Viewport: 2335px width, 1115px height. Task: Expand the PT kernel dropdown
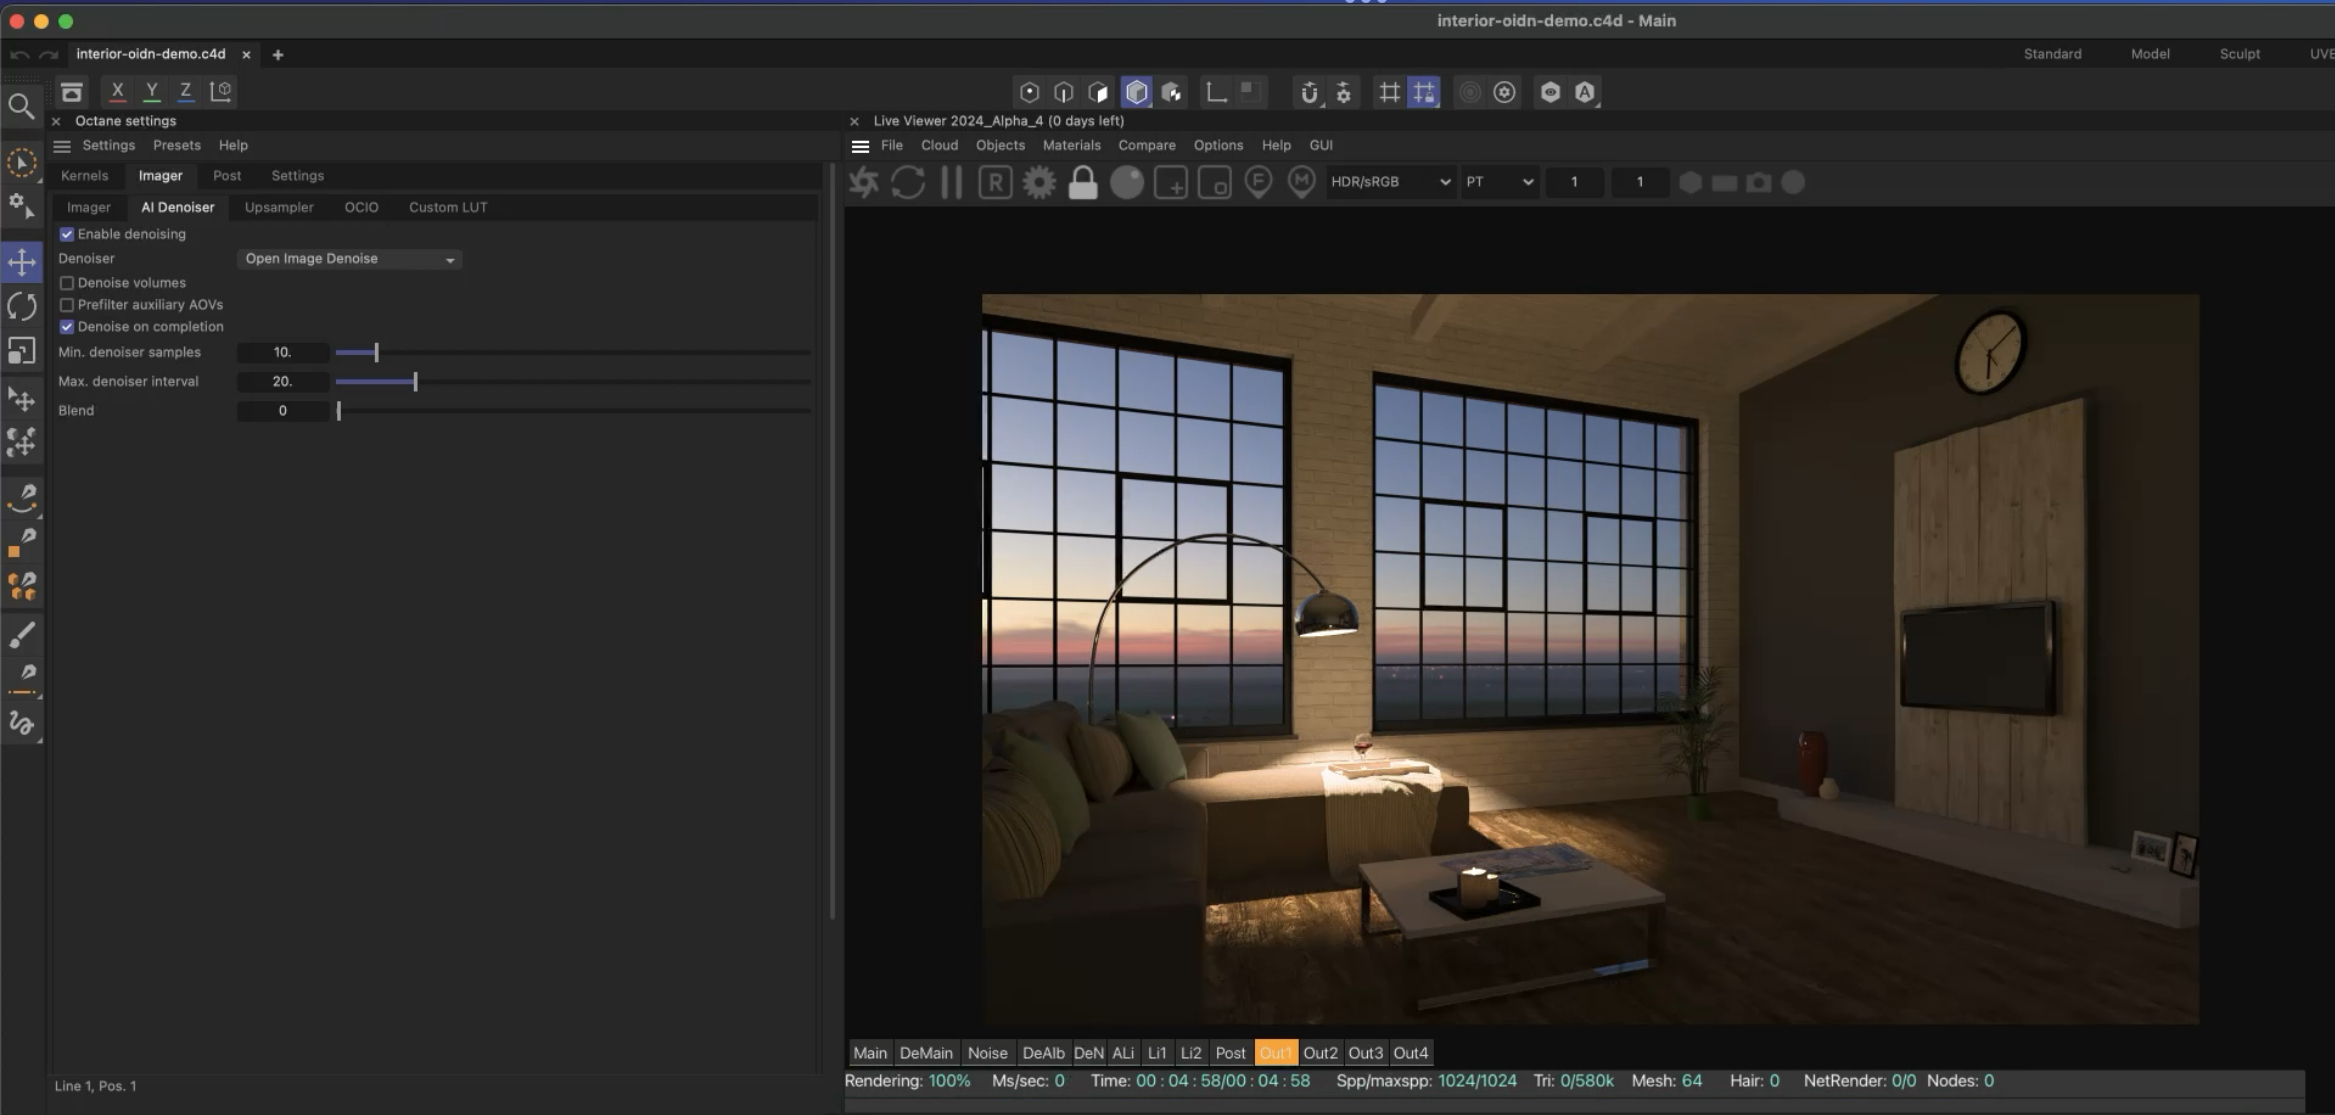(1498, 182)
